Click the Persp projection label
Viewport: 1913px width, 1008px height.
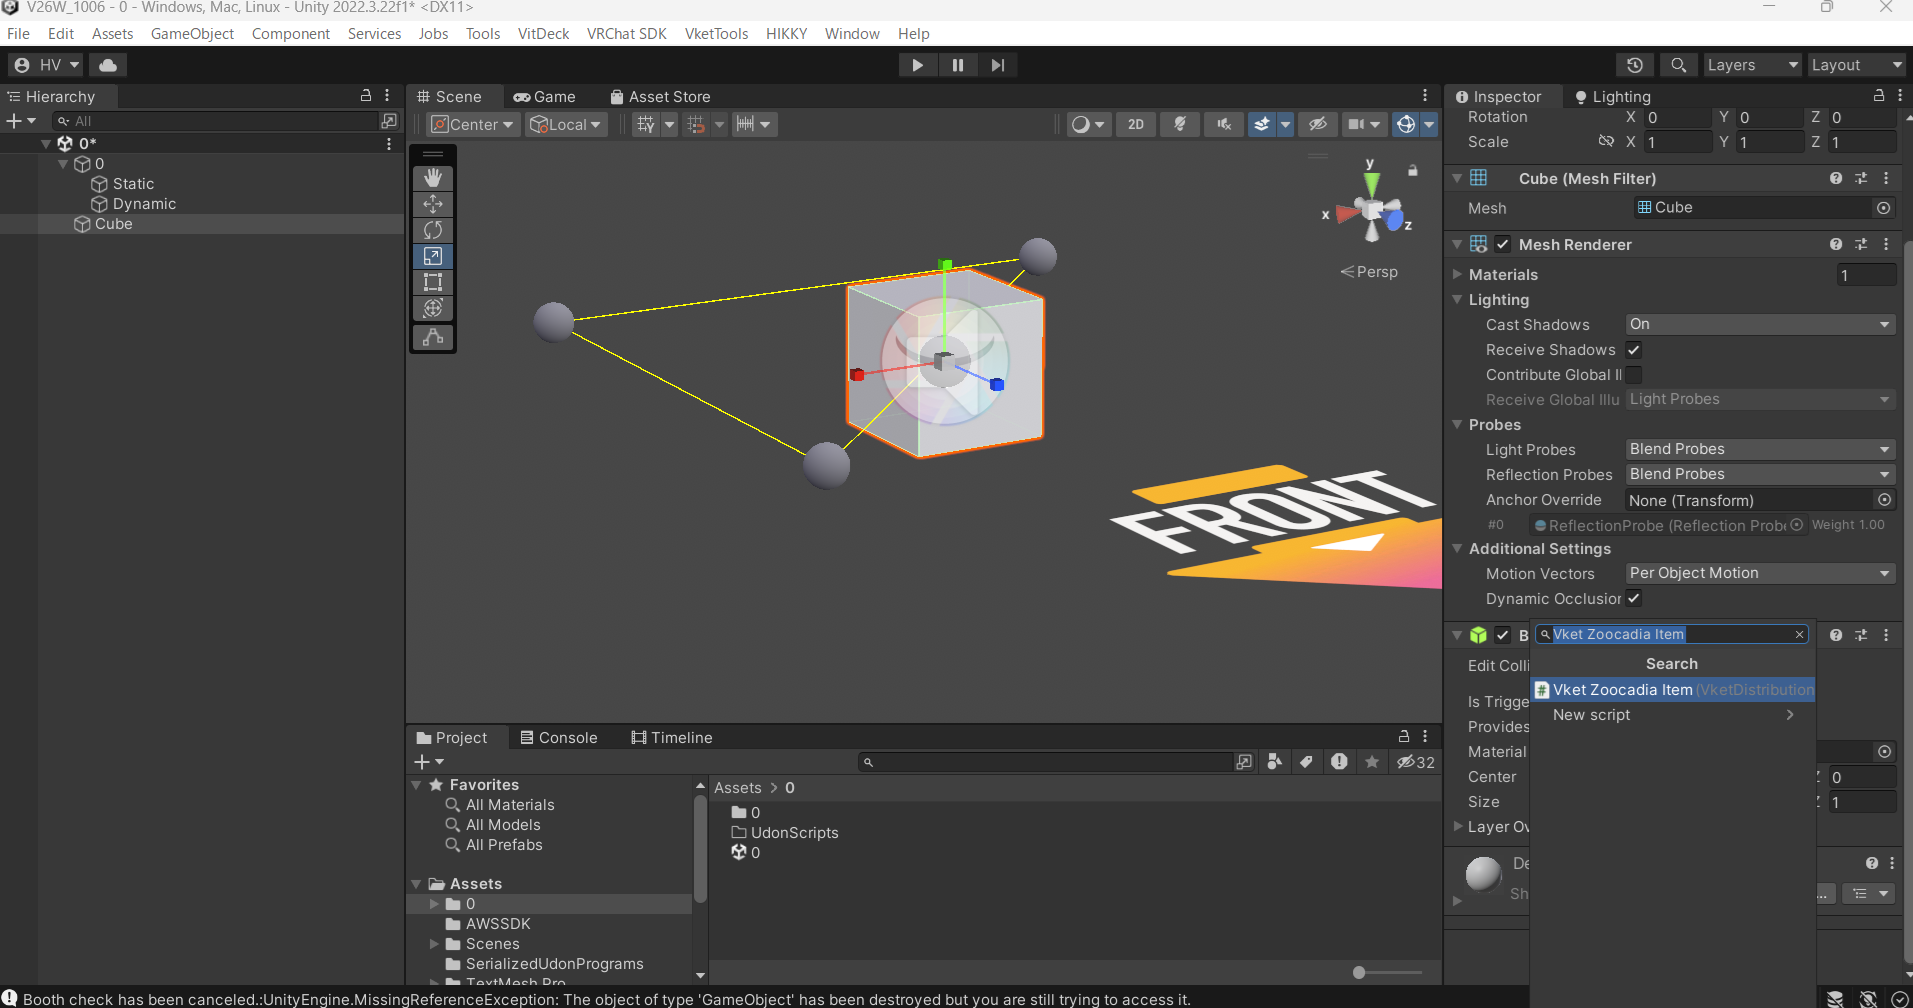1369,272
